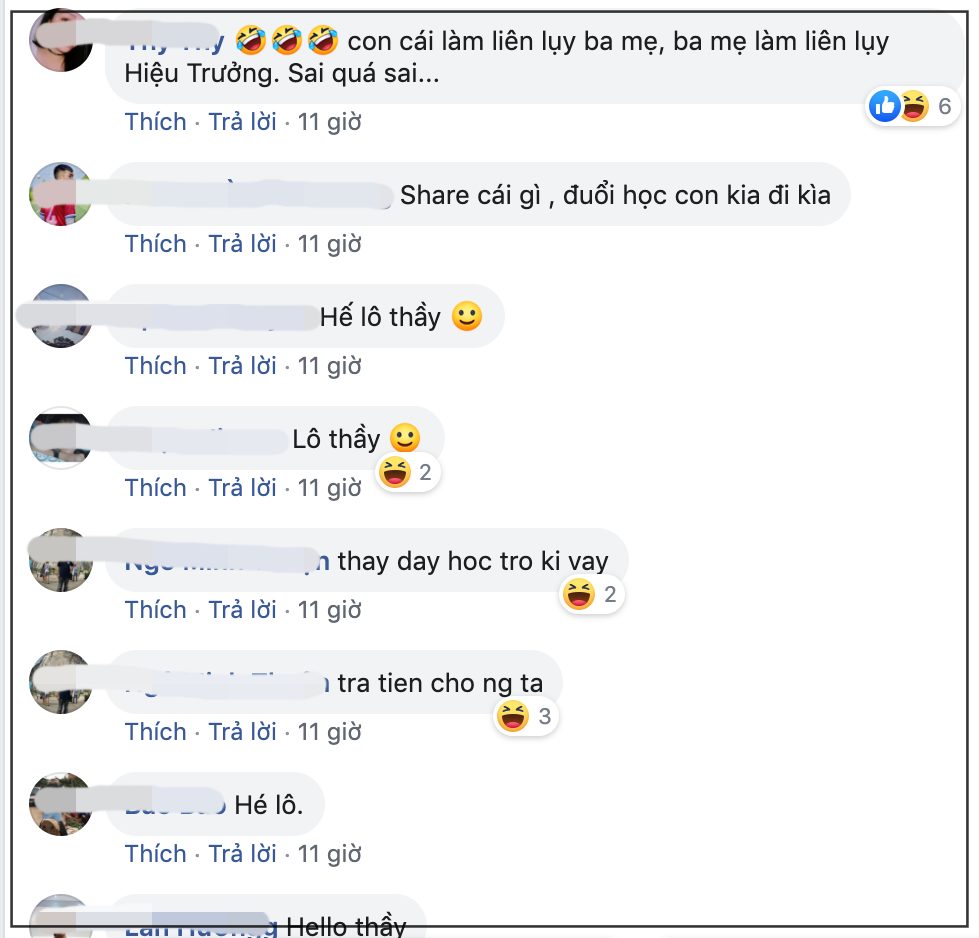The width and height of the screenshot is (979, 938).
Task: Click profile picture beside "Hế lô thầy" comment
Action: (x=61, y=316)
